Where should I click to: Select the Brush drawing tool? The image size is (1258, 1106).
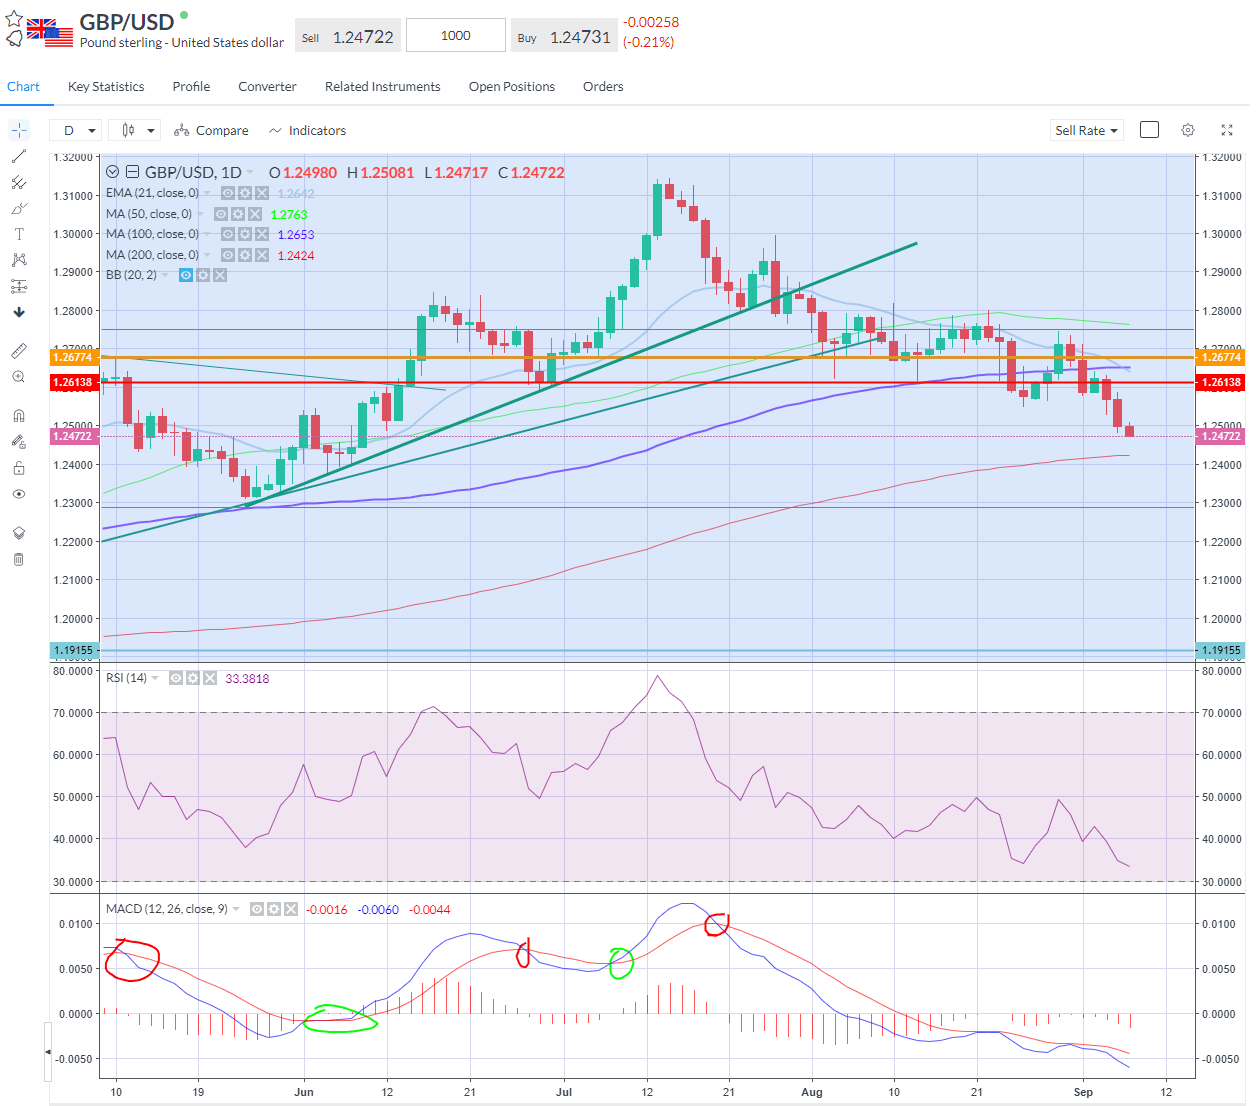pyautogui.click(x=19, y=208)
